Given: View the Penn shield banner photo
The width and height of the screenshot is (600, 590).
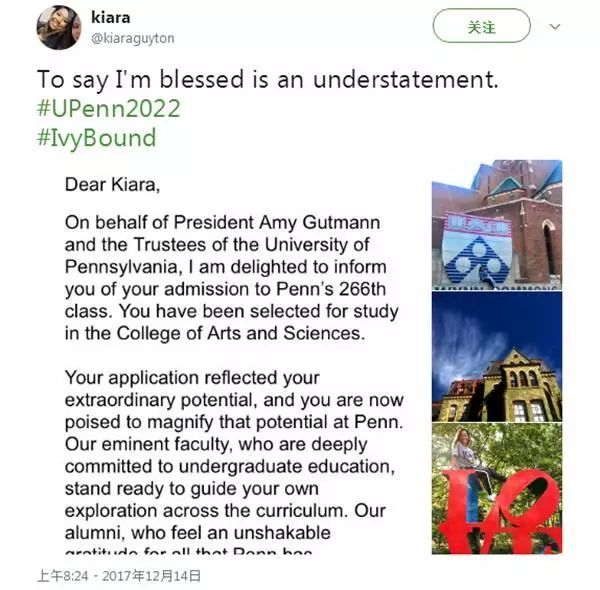Looking at the screenshot, I should click(x=496, y=224).
